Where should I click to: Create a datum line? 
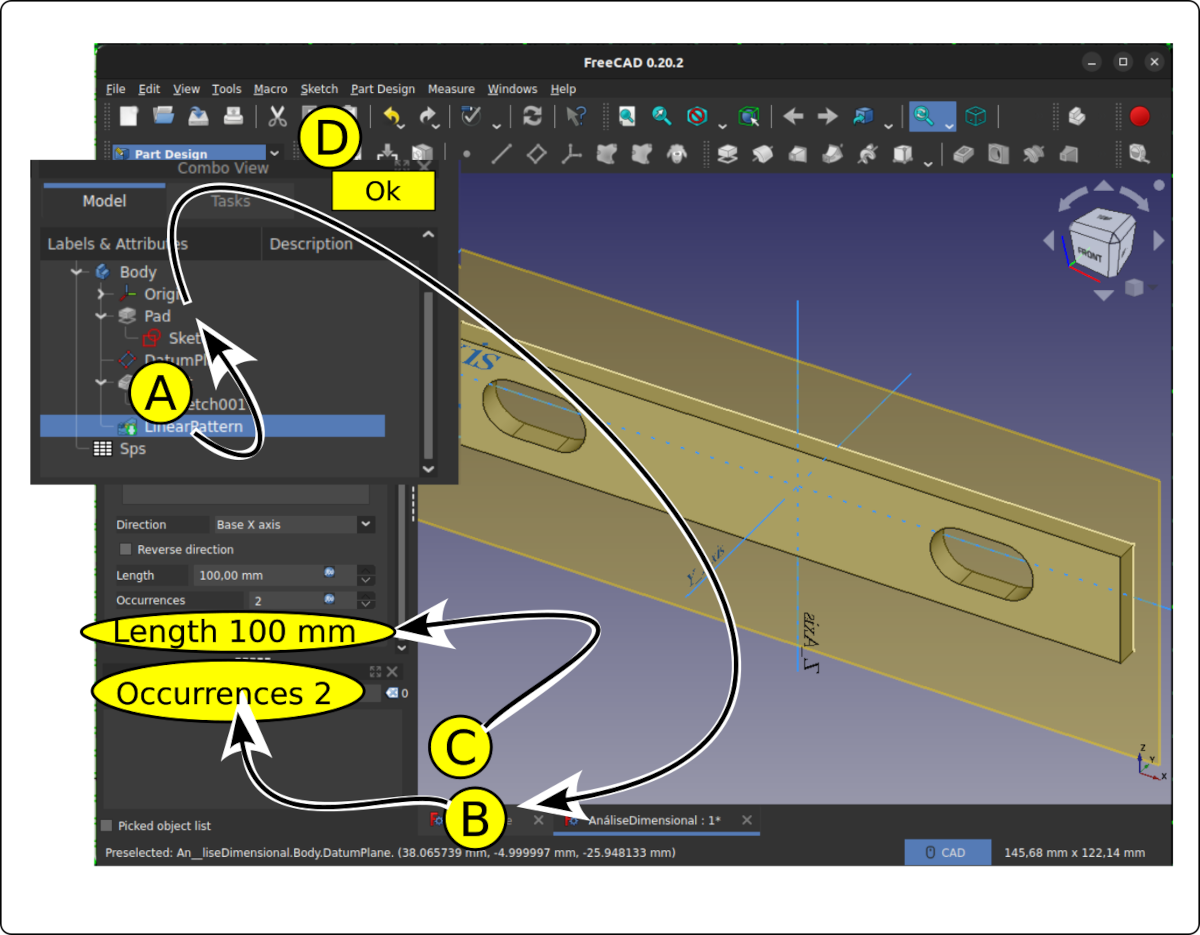click(502, 154)
